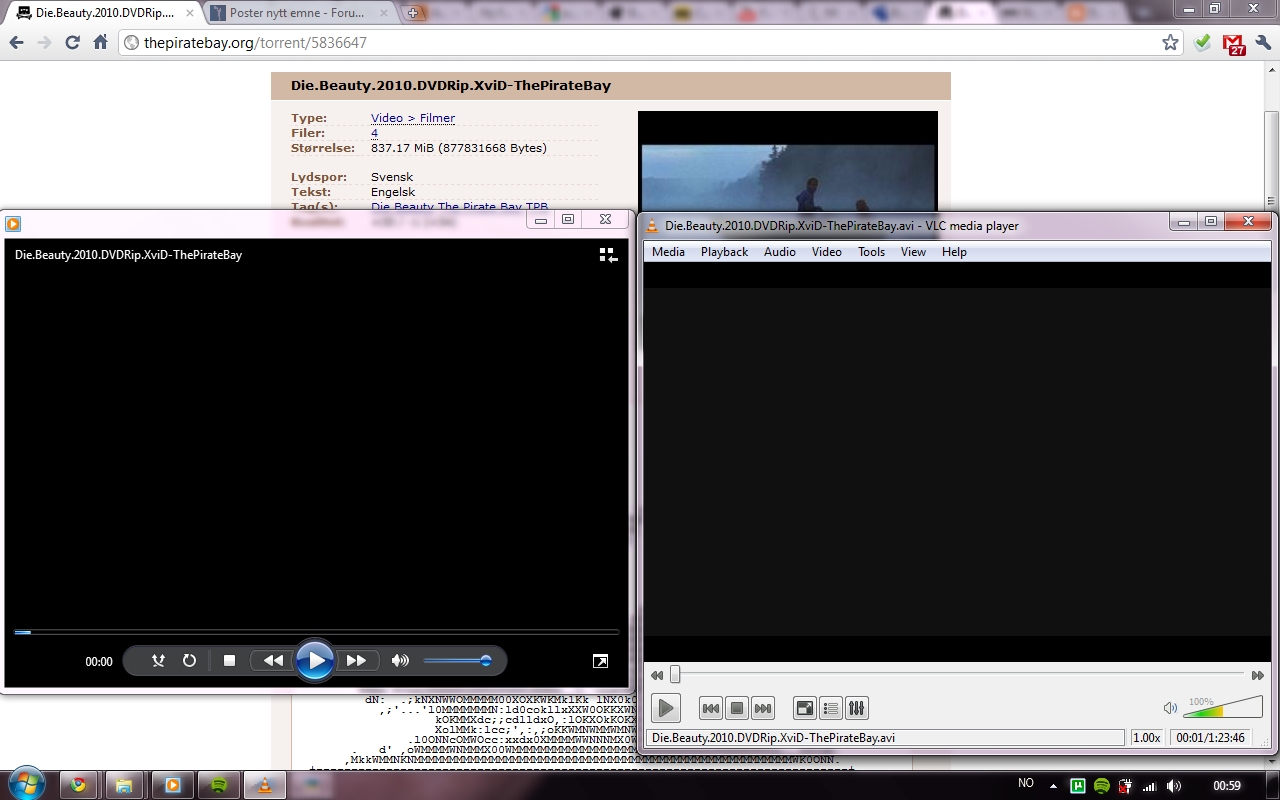Close the Poster nytt emne tab
Image resolution: width=1280 pixels, height=800 pixels.
[x=384, y=14]
